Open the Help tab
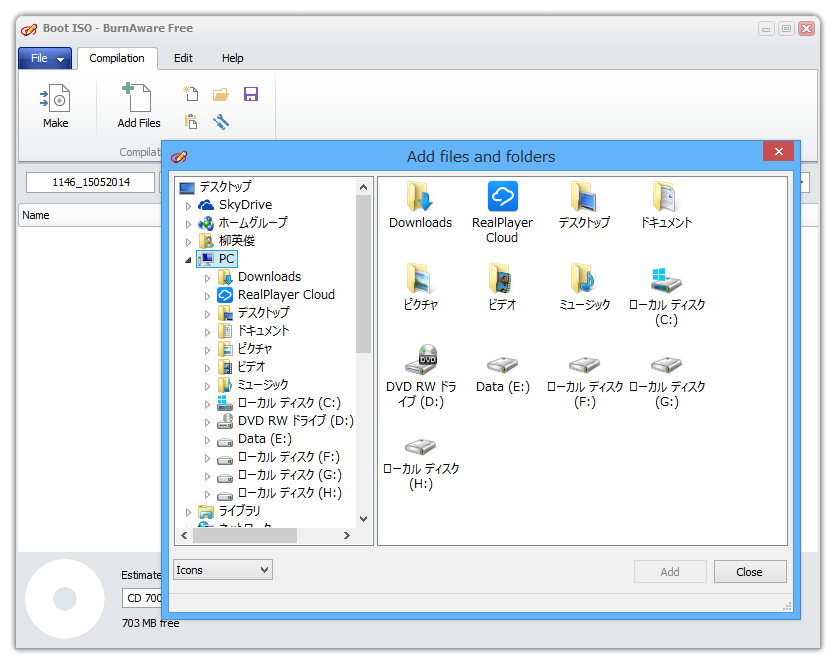The height and width of the screenshot is (664, 836). (232, 58)
